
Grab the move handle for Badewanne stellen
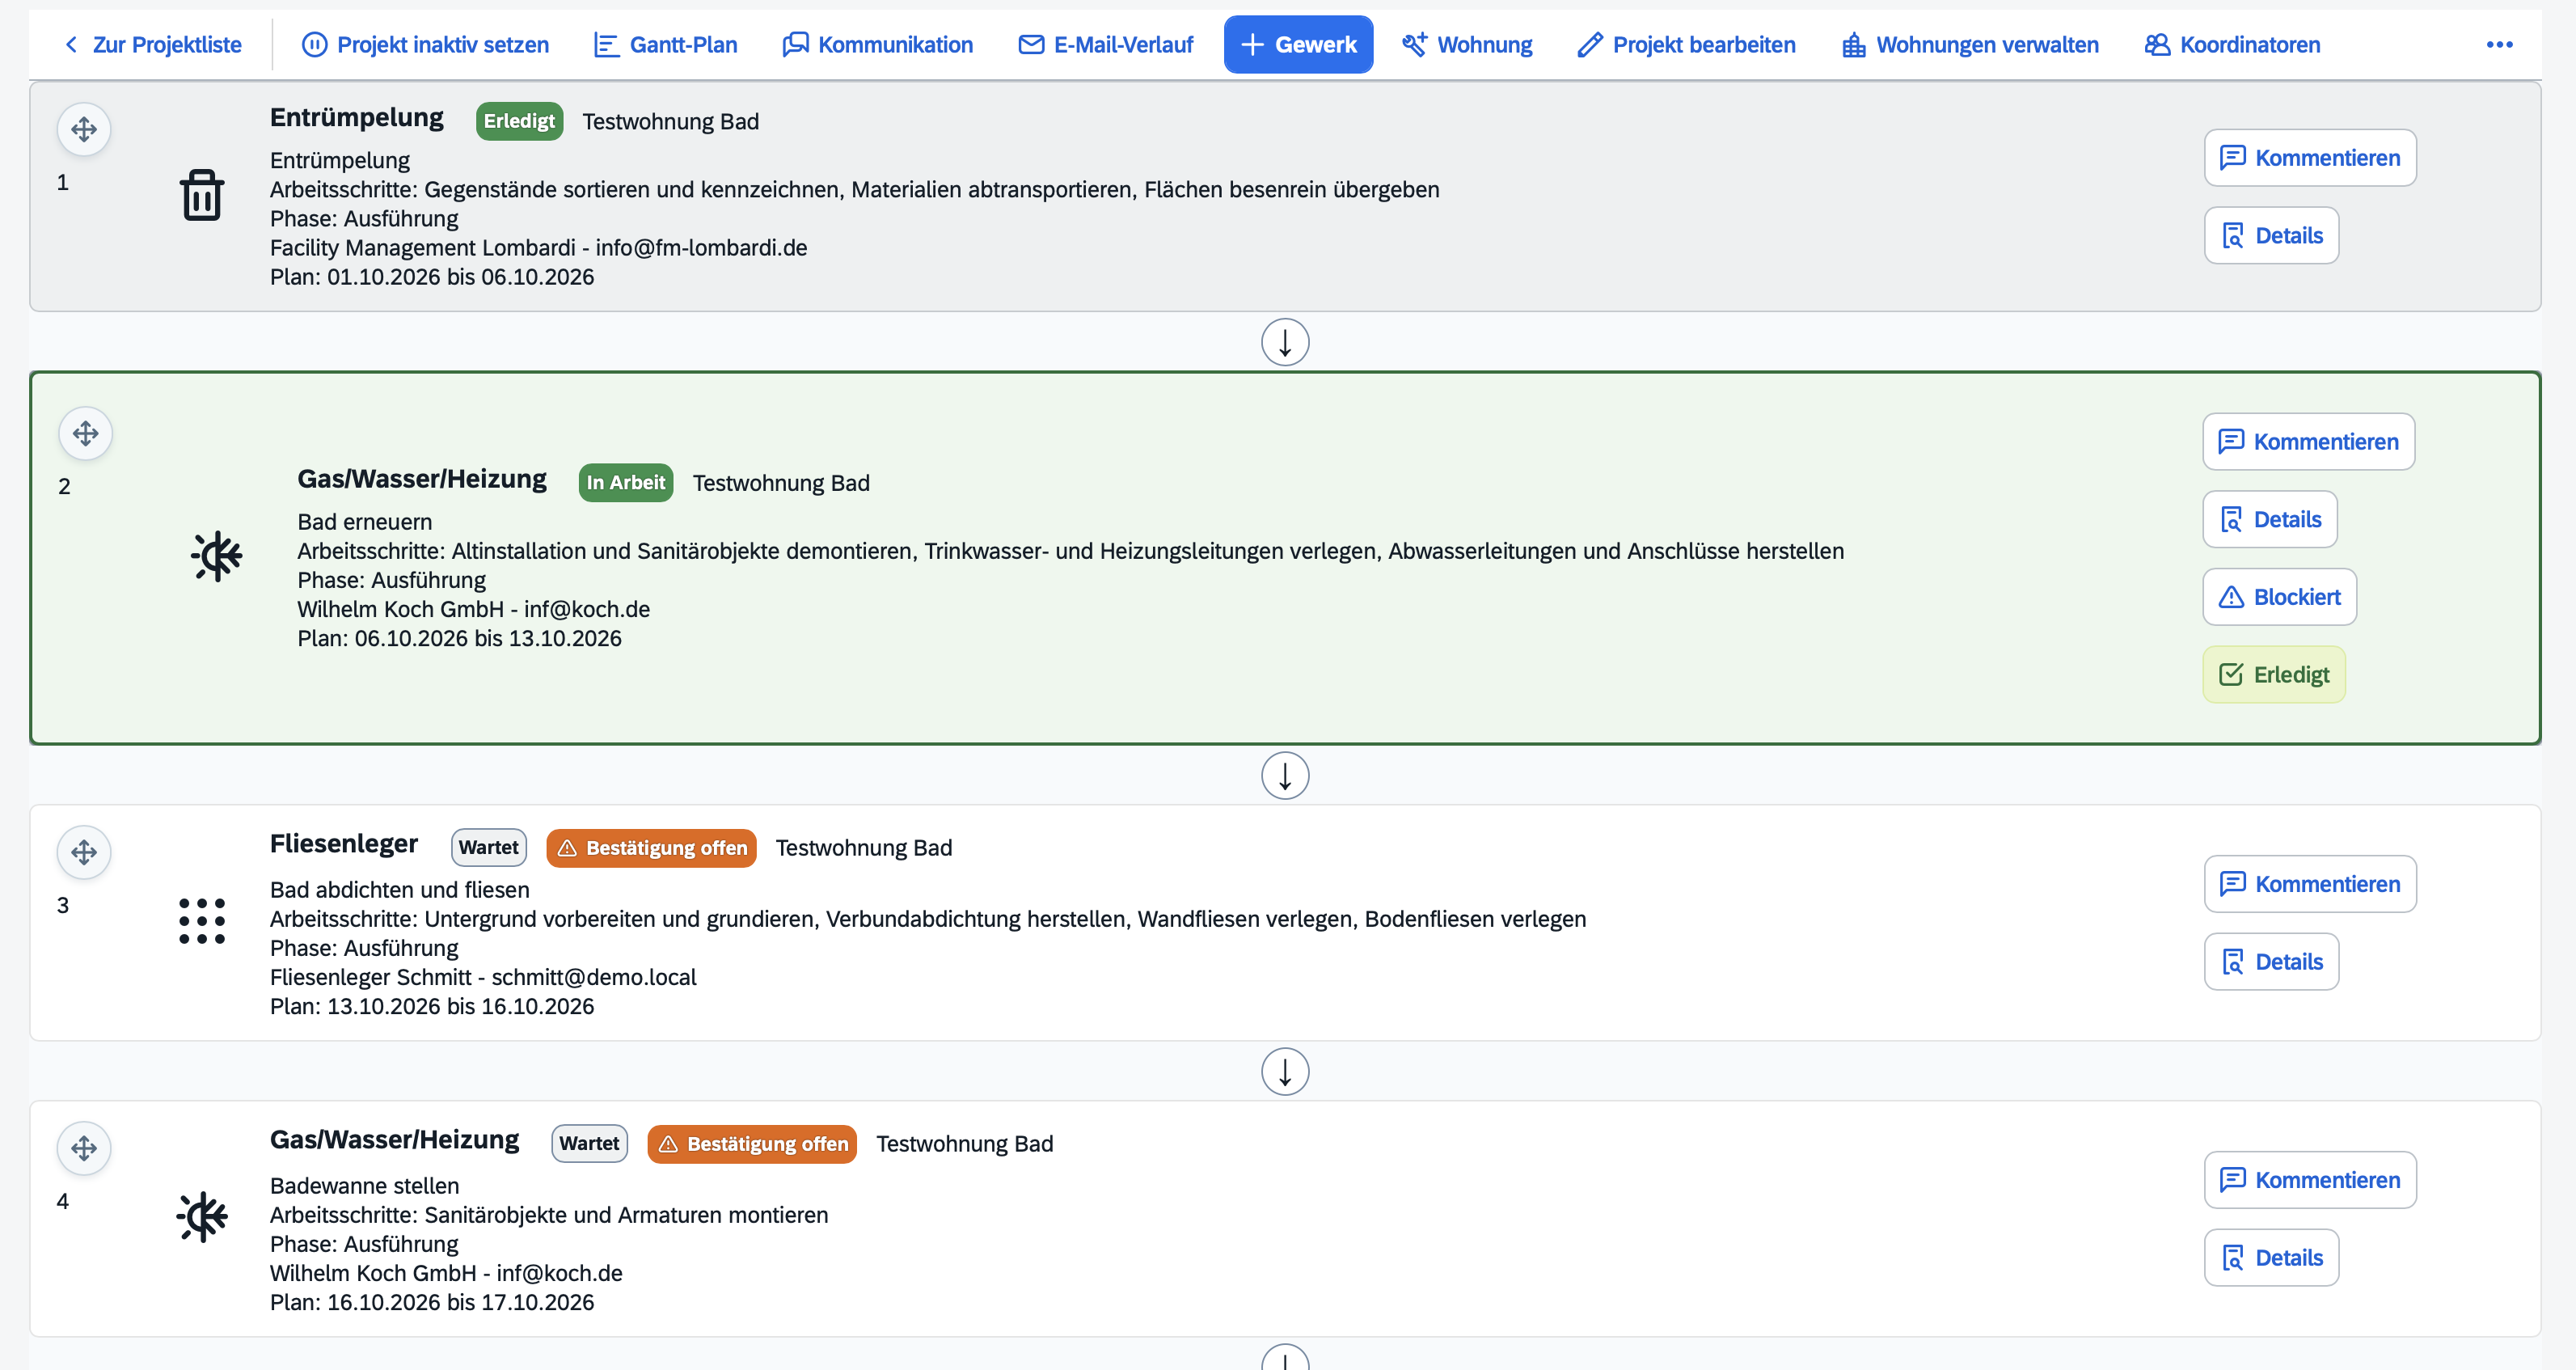pyautogui.click(x=84, y=1149)
